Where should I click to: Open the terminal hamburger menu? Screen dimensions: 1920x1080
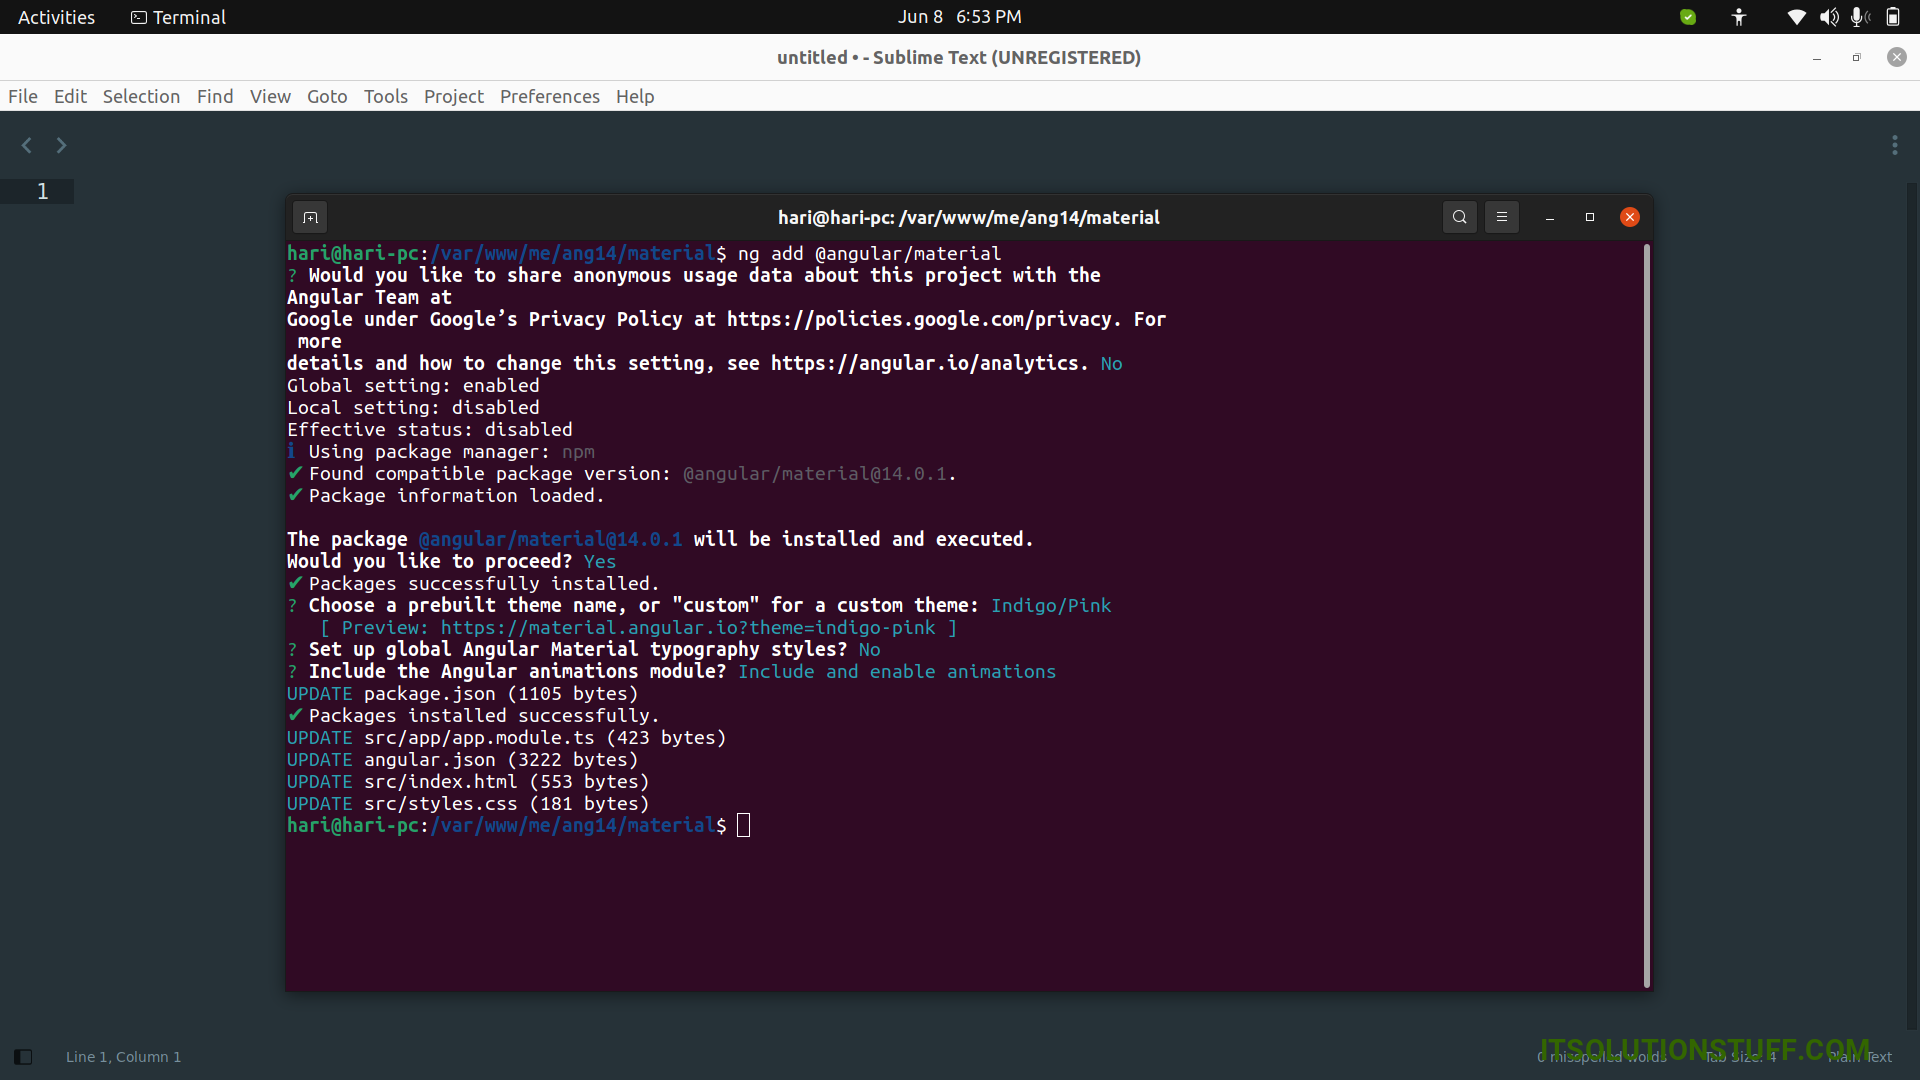1502,217
